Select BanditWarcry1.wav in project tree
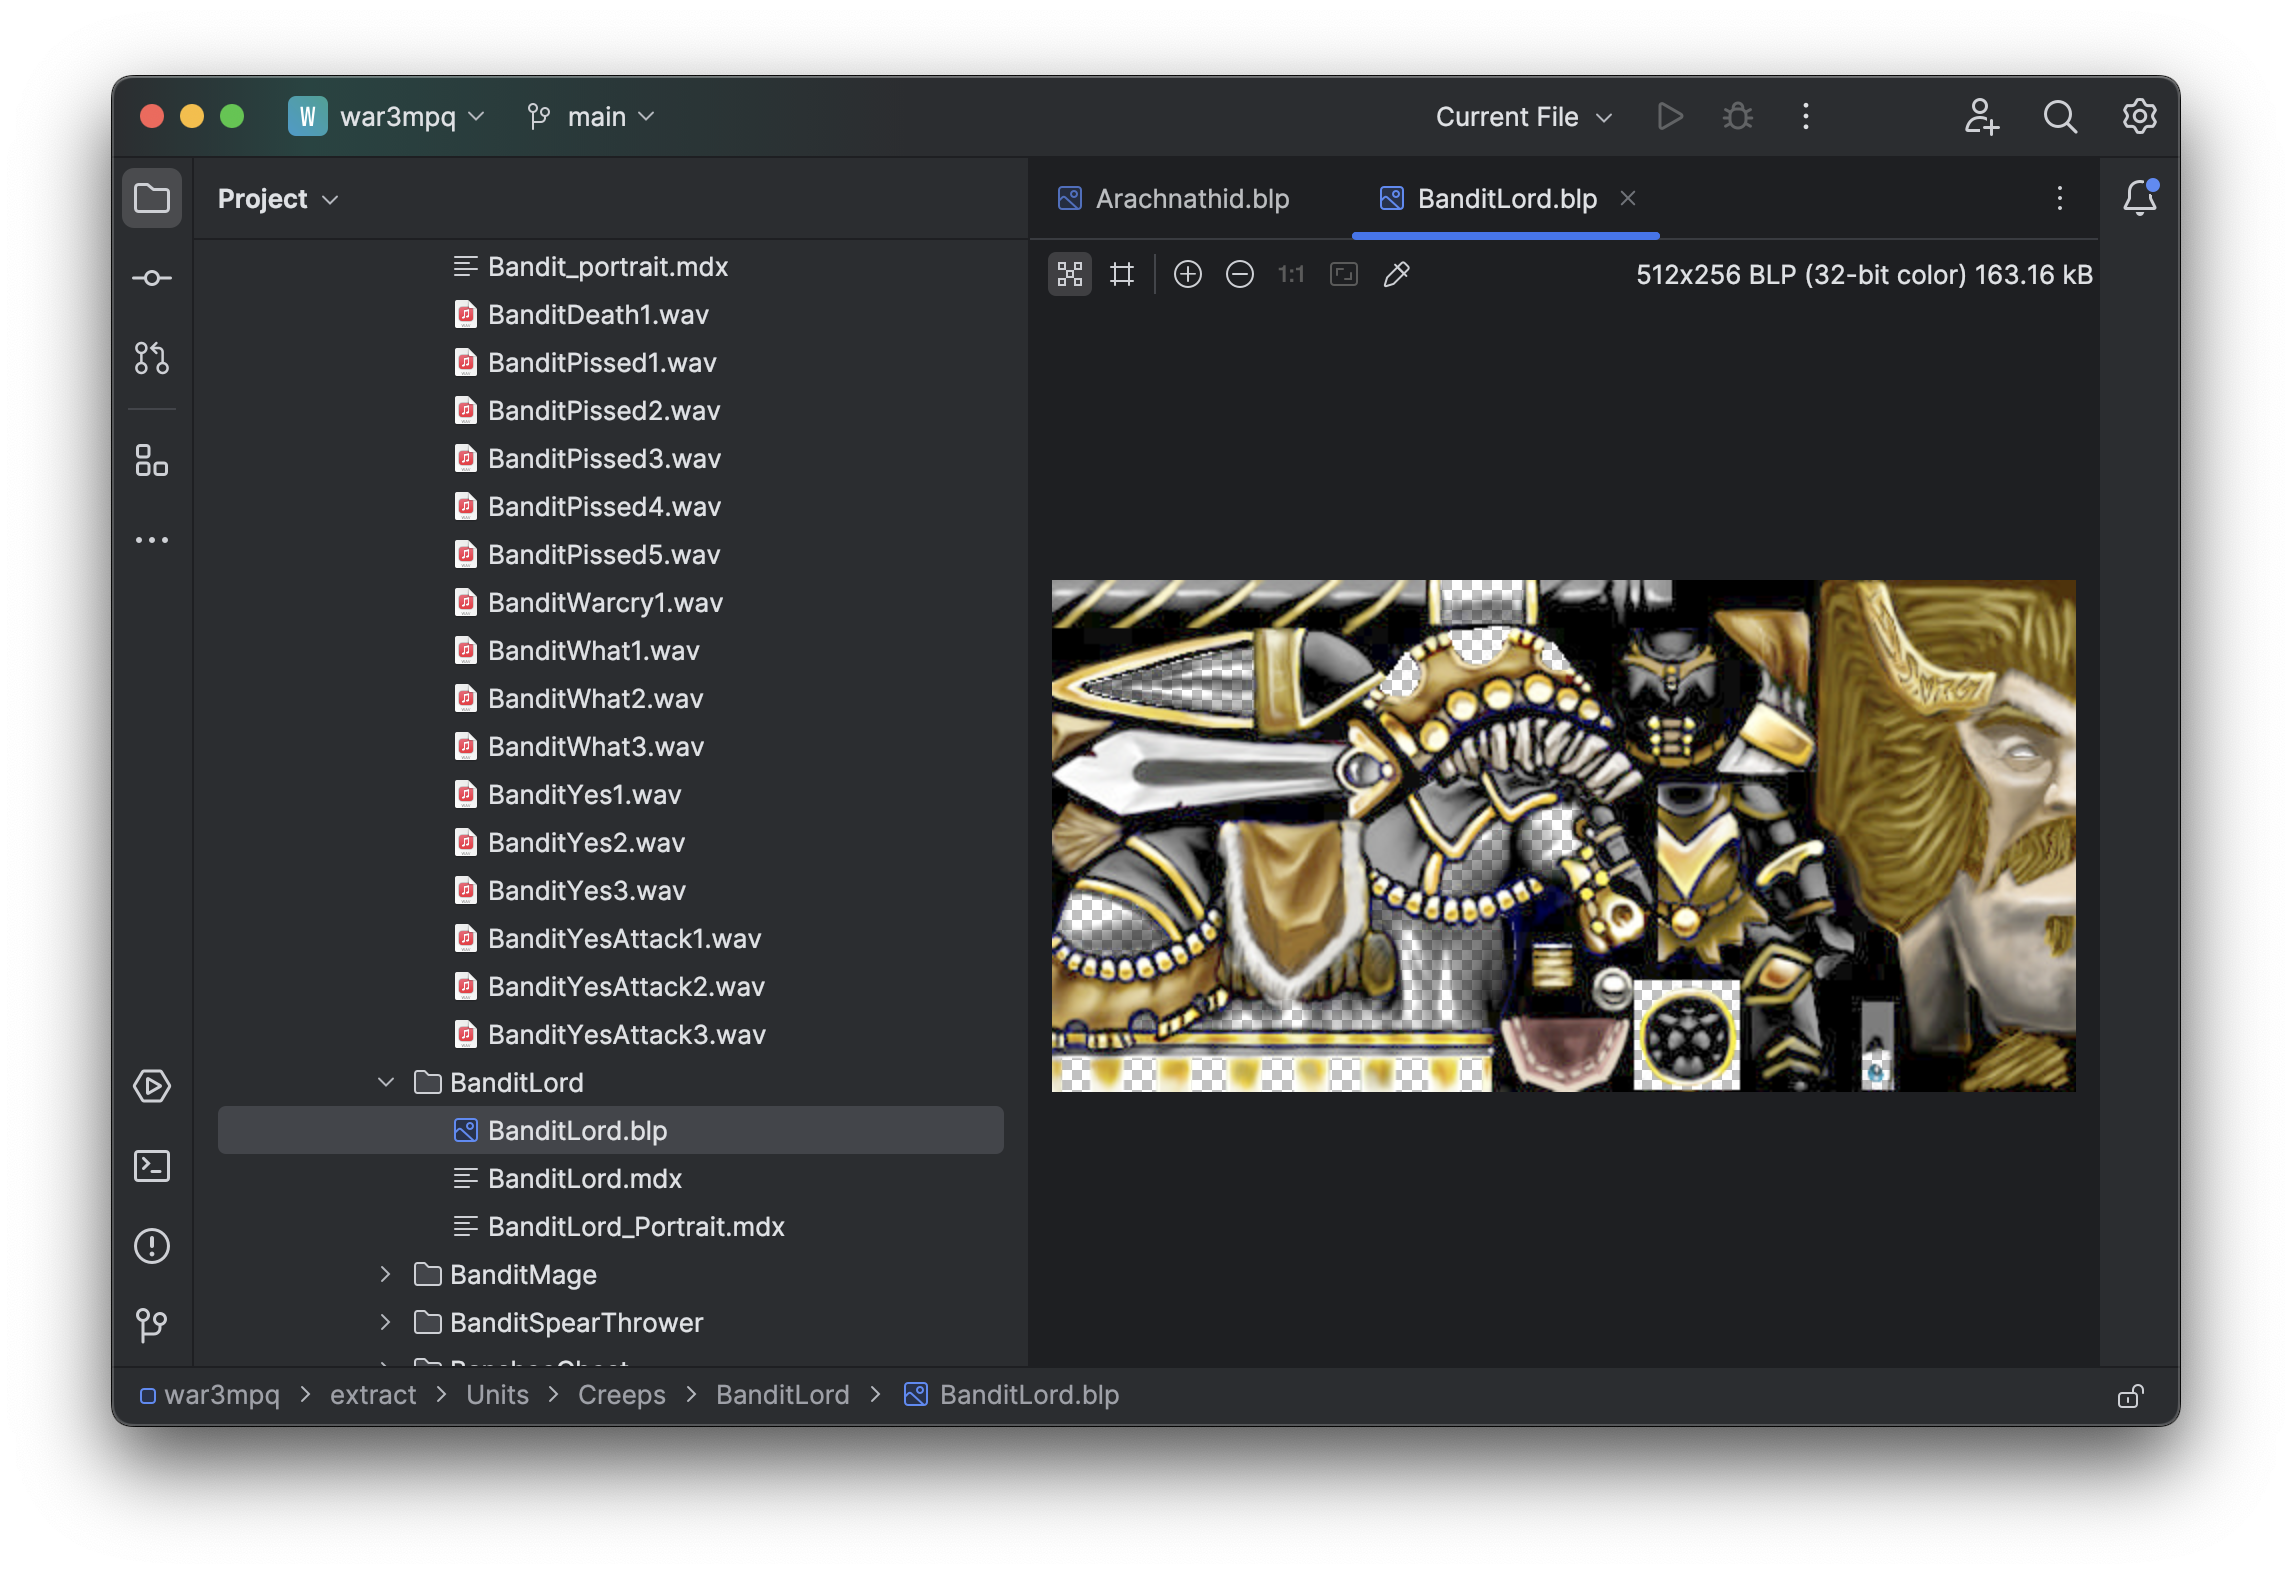This screenshot has width=2292, height=1574. 604,603
